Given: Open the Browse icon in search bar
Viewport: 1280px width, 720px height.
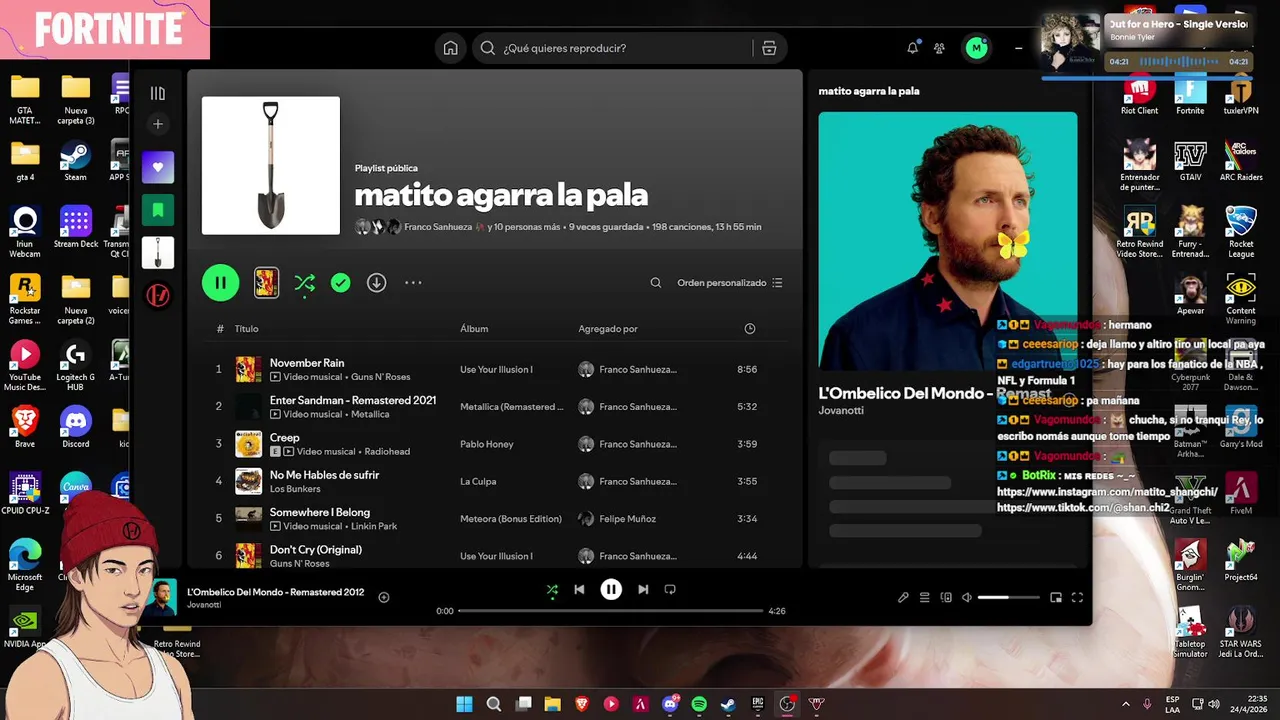Looking at the screenshot, I should click(x=769, y=48).
